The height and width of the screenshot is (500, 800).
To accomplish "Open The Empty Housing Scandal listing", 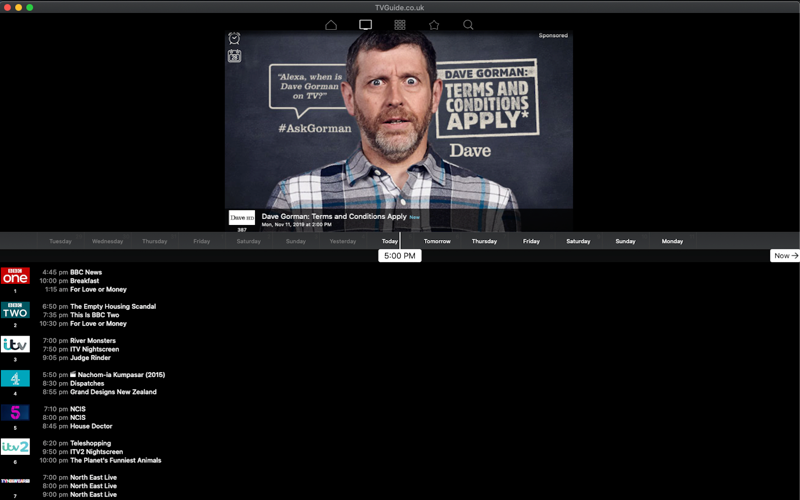I will [x=113, y=307].
